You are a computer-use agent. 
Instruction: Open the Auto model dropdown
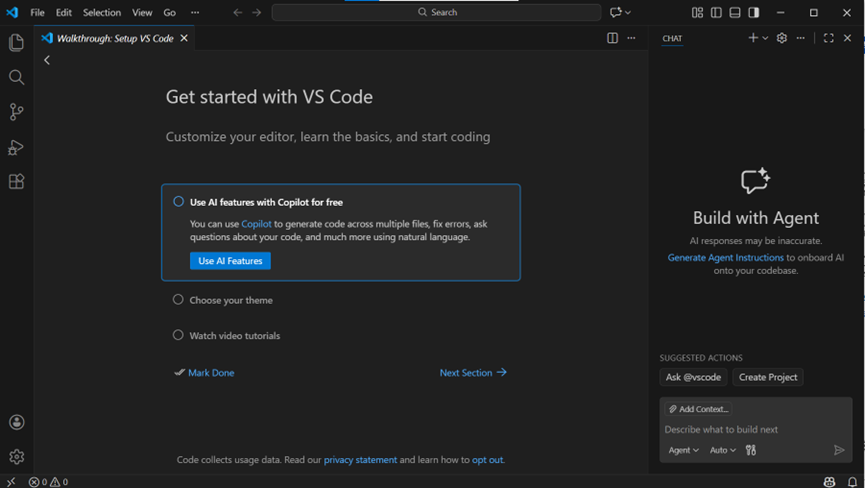722,450
